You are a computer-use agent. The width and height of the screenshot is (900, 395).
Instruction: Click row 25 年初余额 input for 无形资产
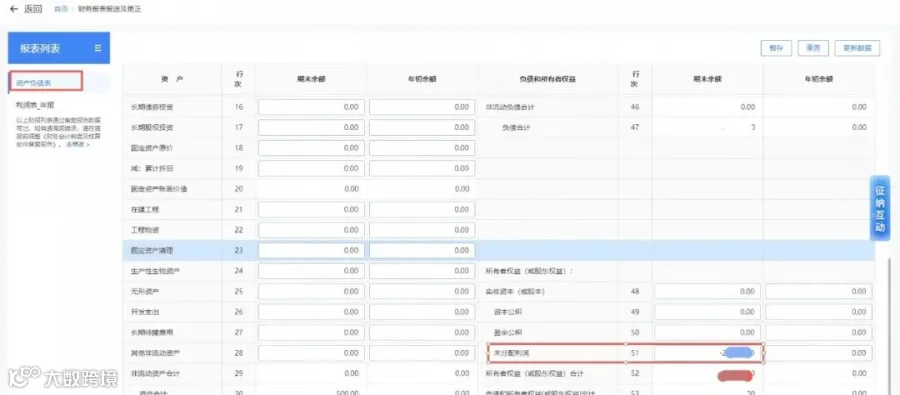point(422,292)
